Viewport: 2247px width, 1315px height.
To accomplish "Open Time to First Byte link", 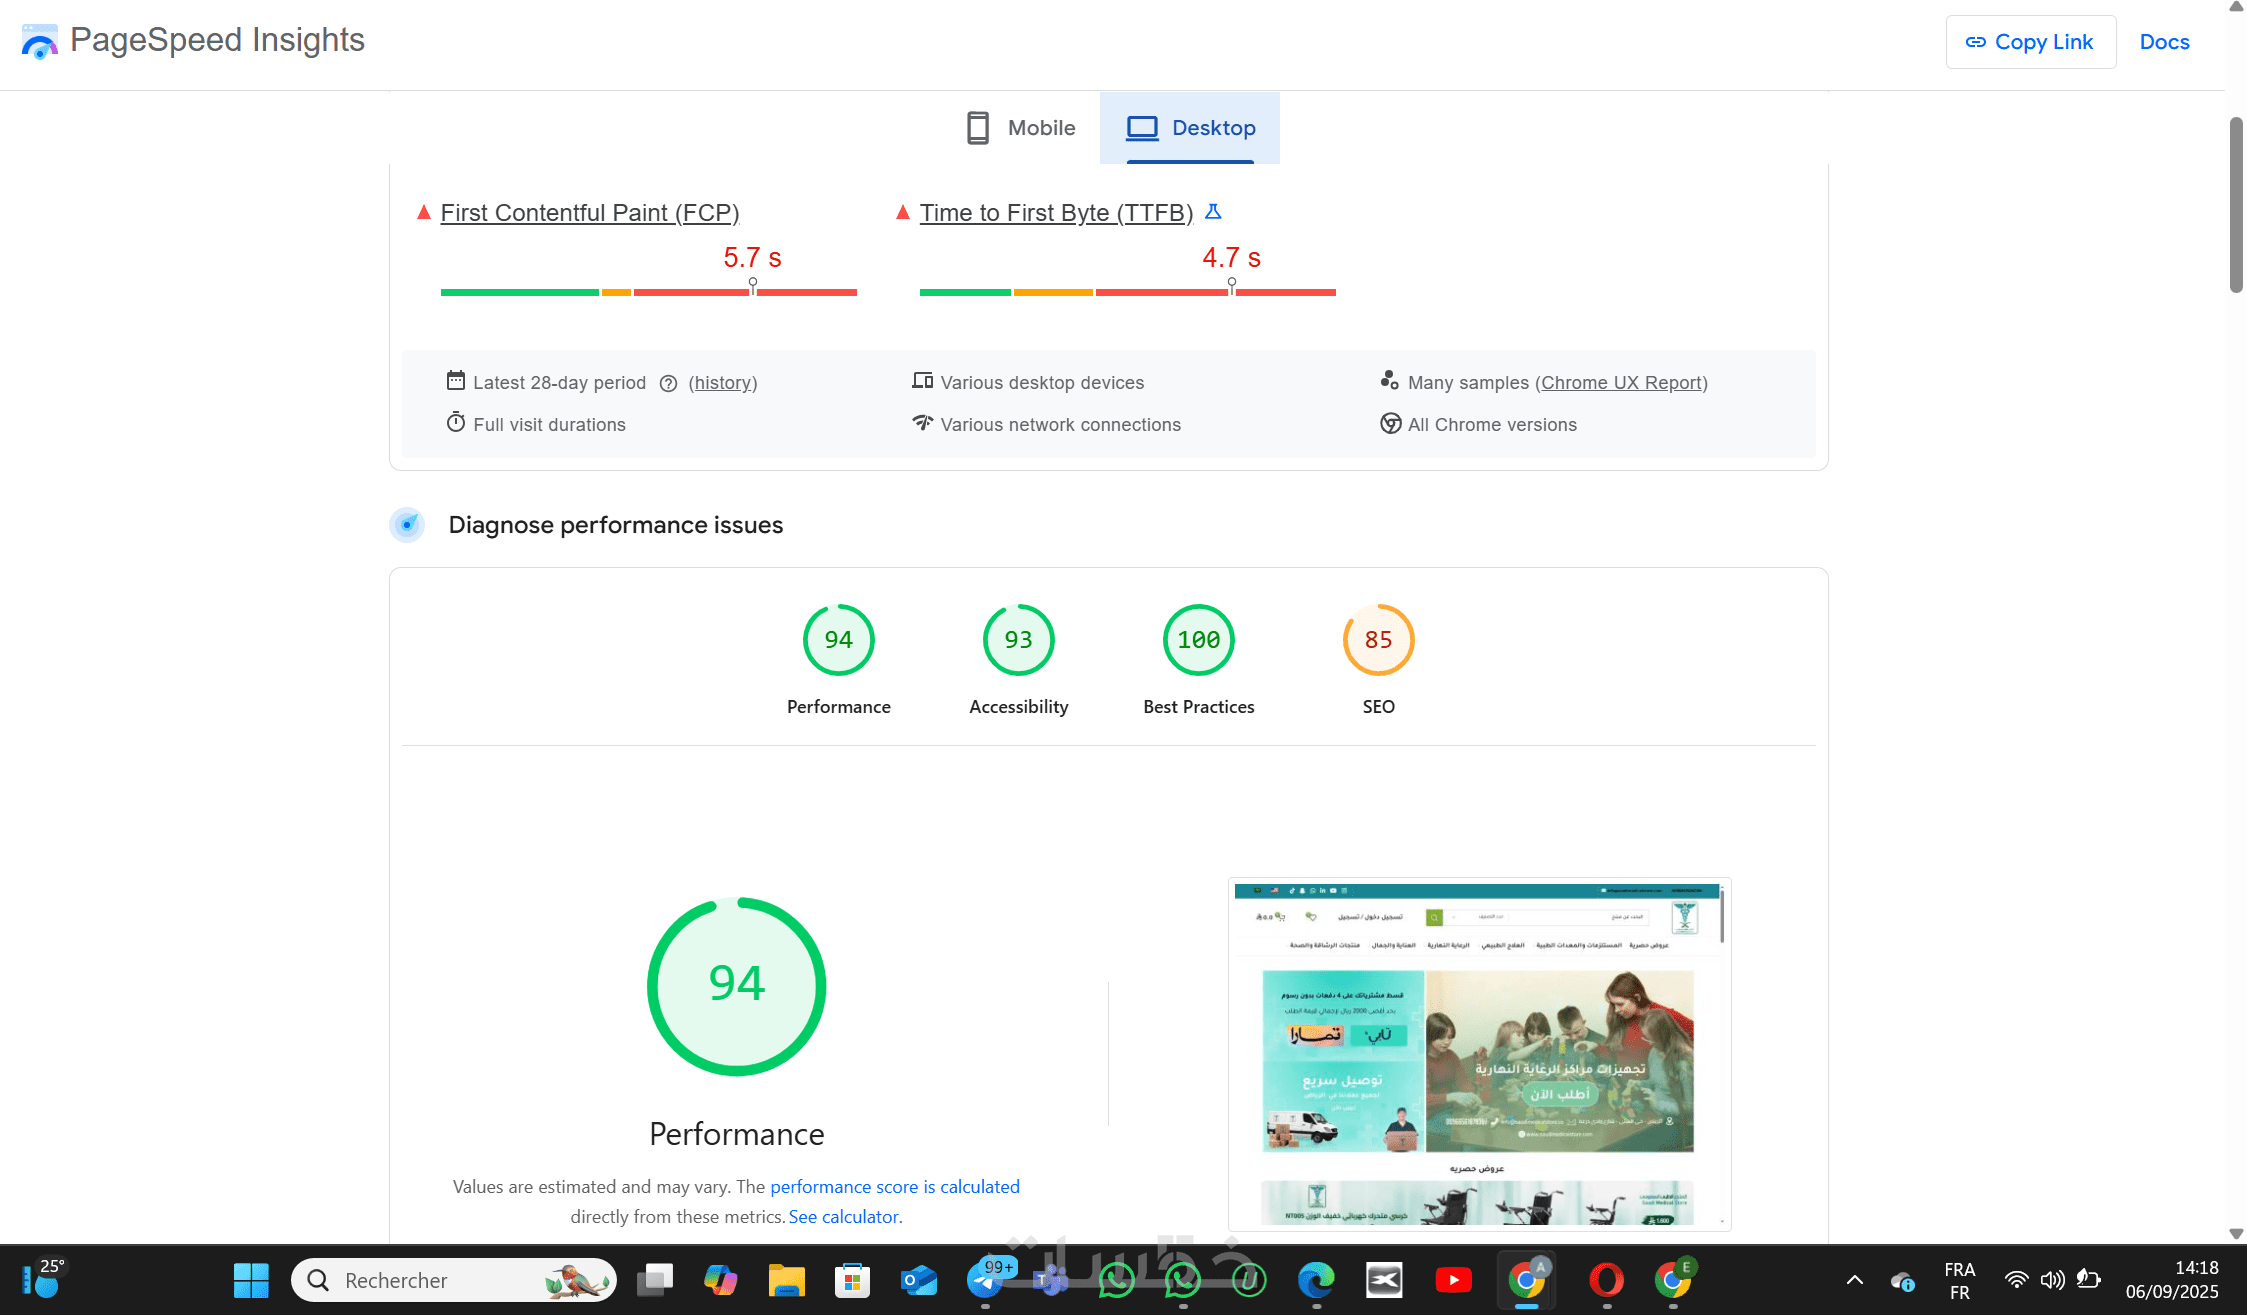I will coord(1056,213).
